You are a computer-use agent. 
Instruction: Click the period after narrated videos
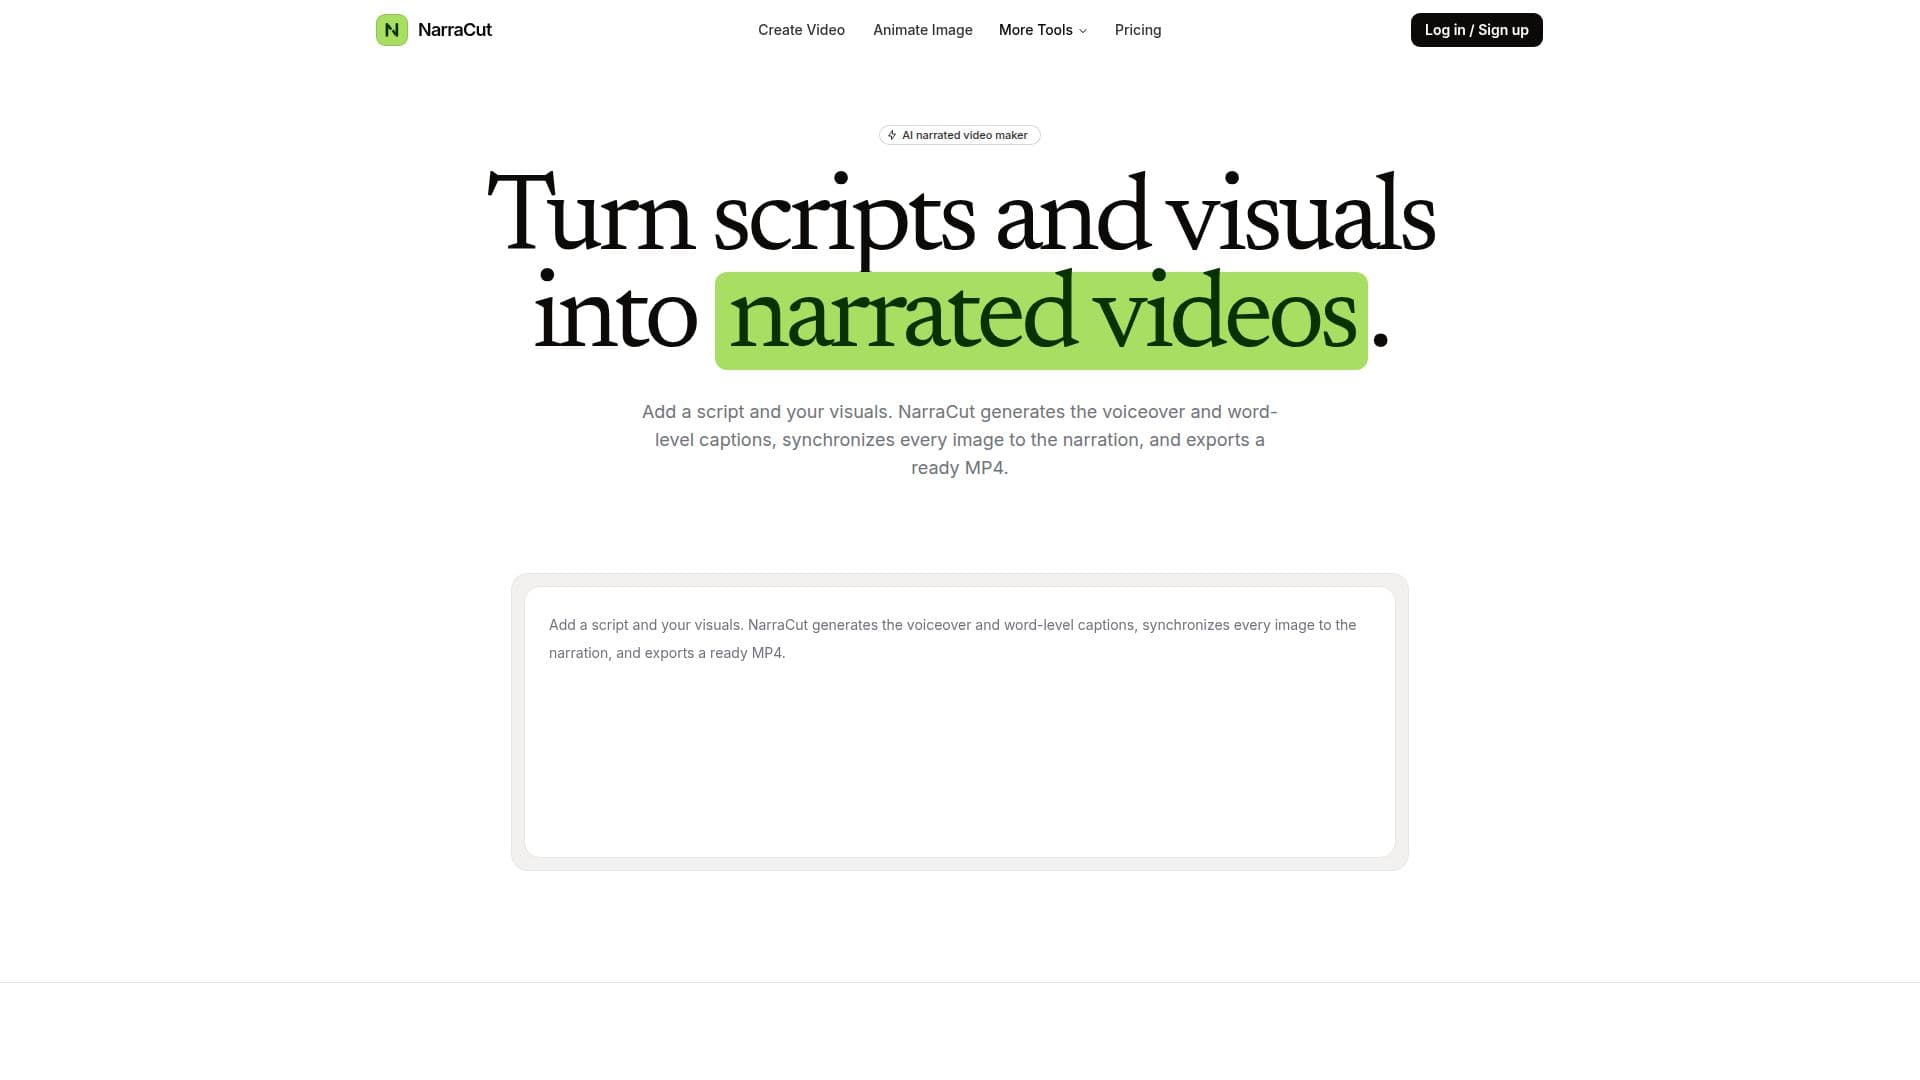click(x=1381, y=340)
